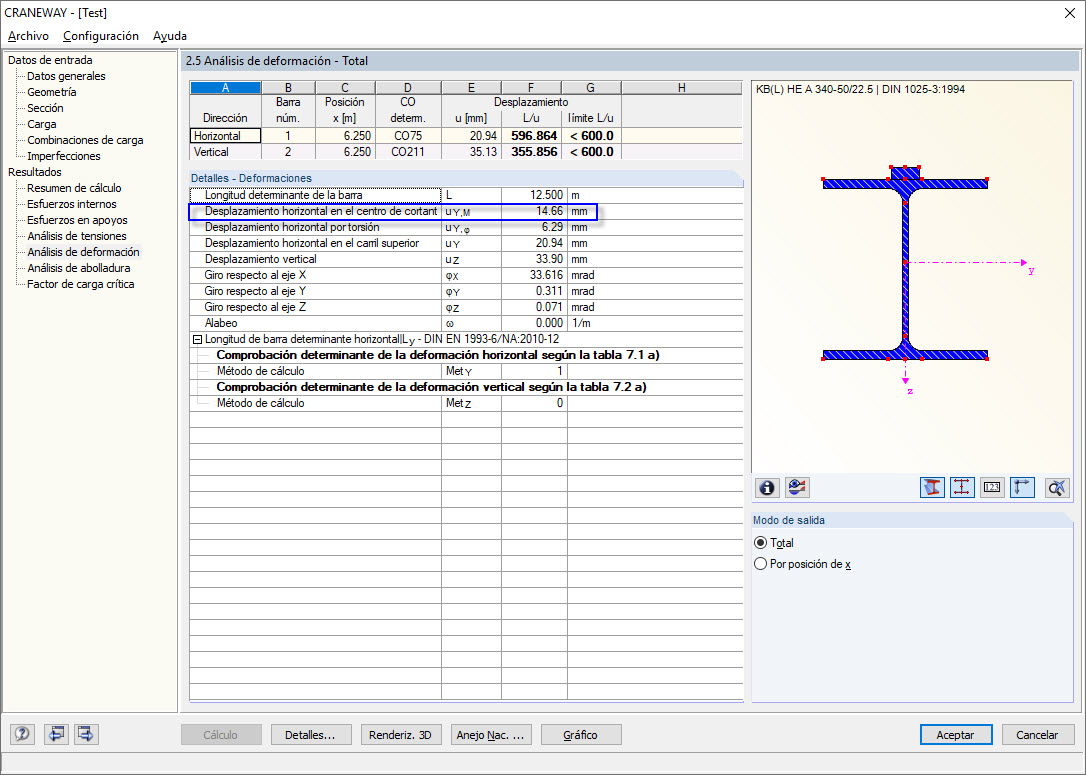Click the Gráfico button

pos(580,735)
